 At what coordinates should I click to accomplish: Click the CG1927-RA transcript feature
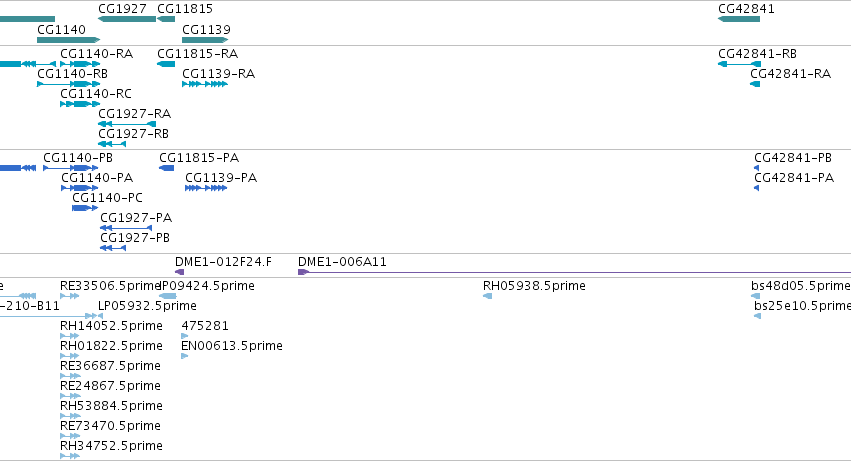[127, 124]
